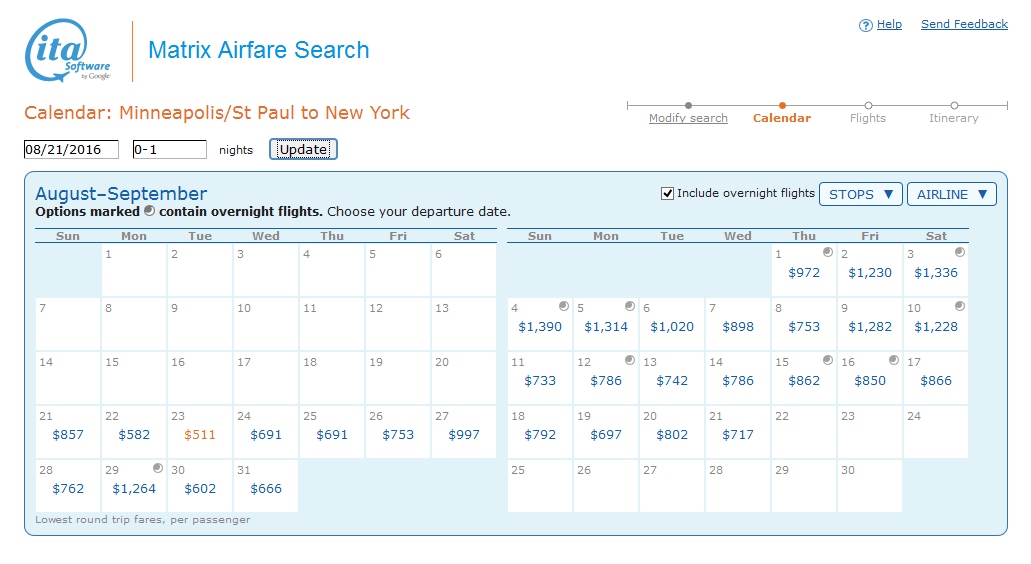The height and width of the screenshot is (564, 1031).
Task: Click the nights range input field
Action: (x=169, y=150)
